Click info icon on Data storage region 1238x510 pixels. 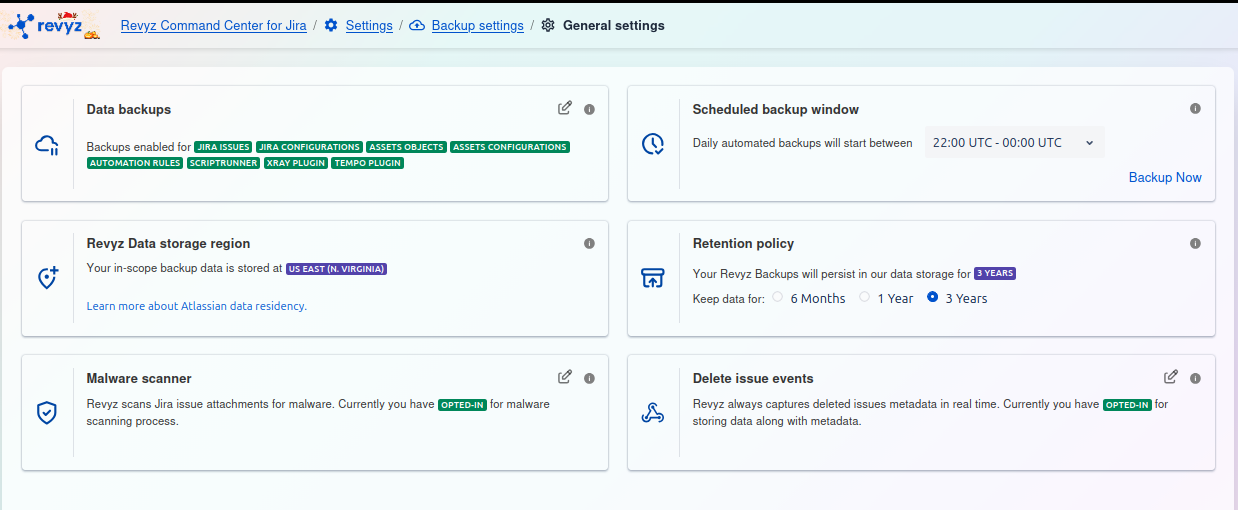pos(589,243)
